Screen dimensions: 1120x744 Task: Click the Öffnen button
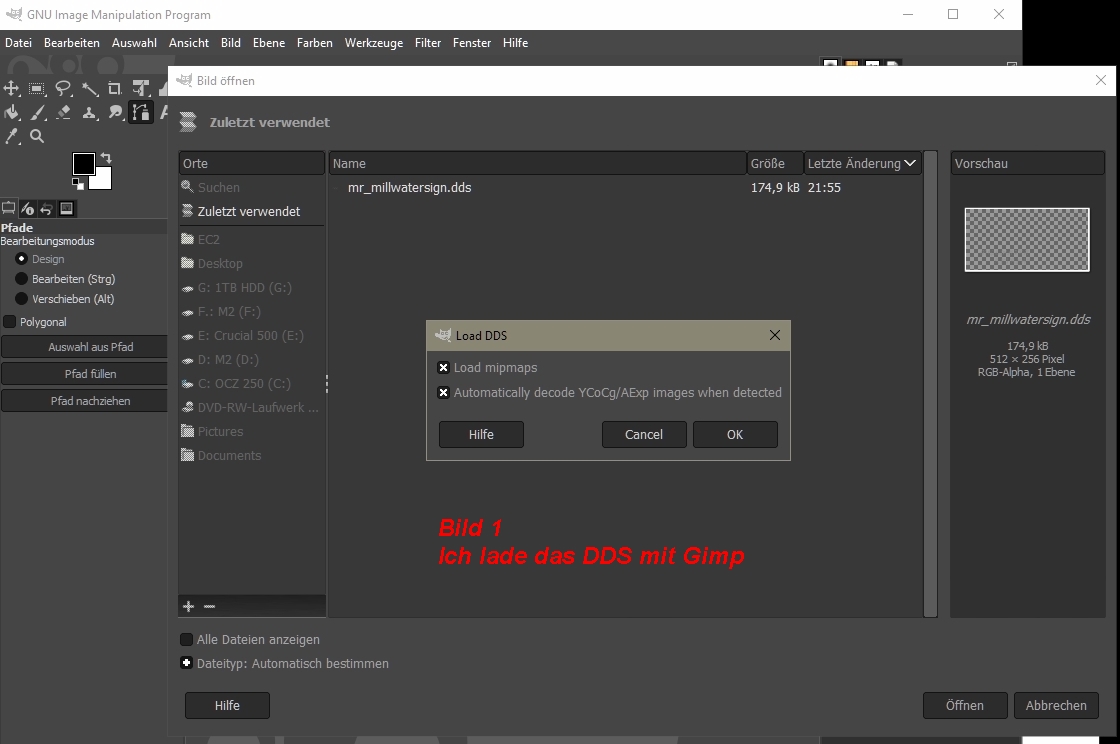[x=964, y=705]
